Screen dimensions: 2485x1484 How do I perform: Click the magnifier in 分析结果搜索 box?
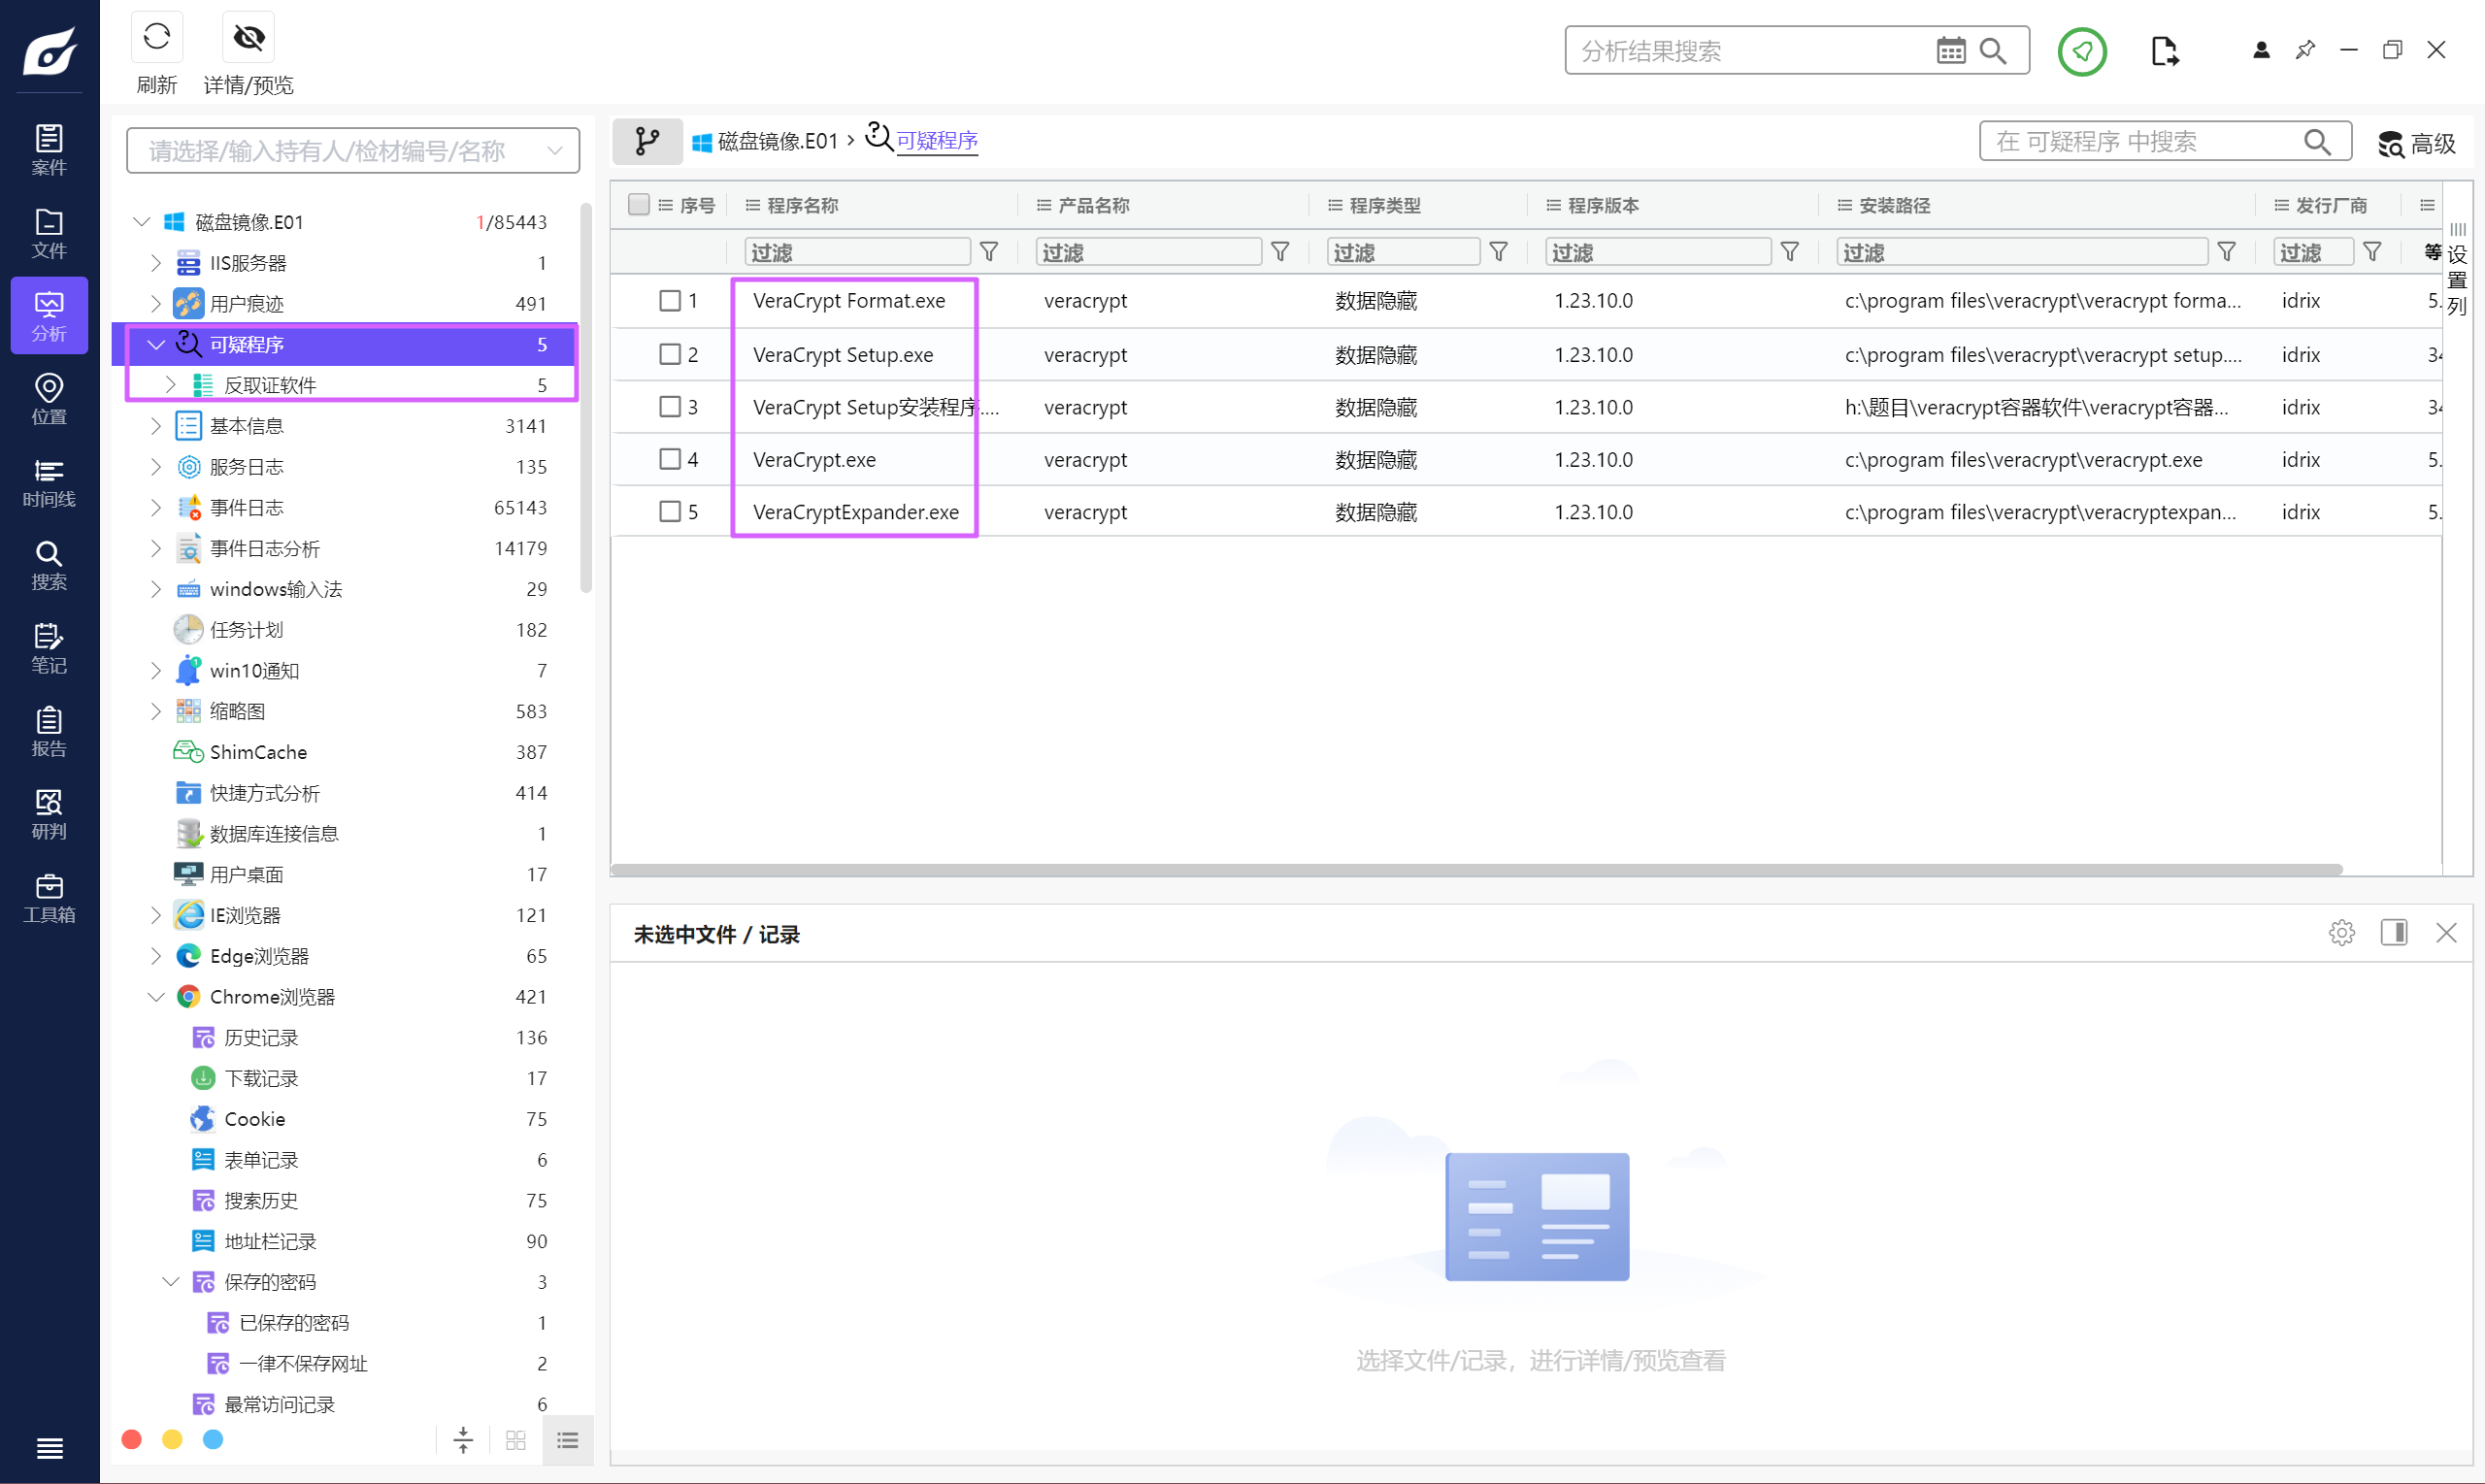pos(1992,50)
